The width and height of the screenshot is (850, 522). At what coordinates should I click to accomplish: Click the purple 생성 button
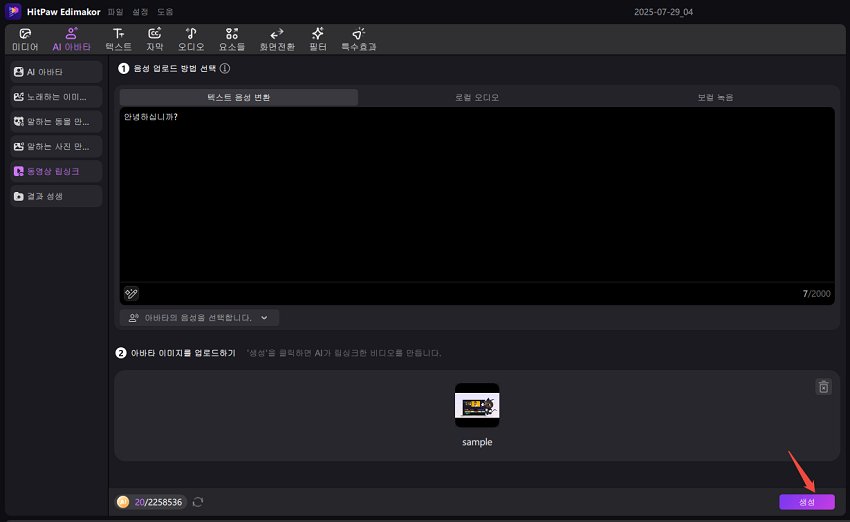807,502
